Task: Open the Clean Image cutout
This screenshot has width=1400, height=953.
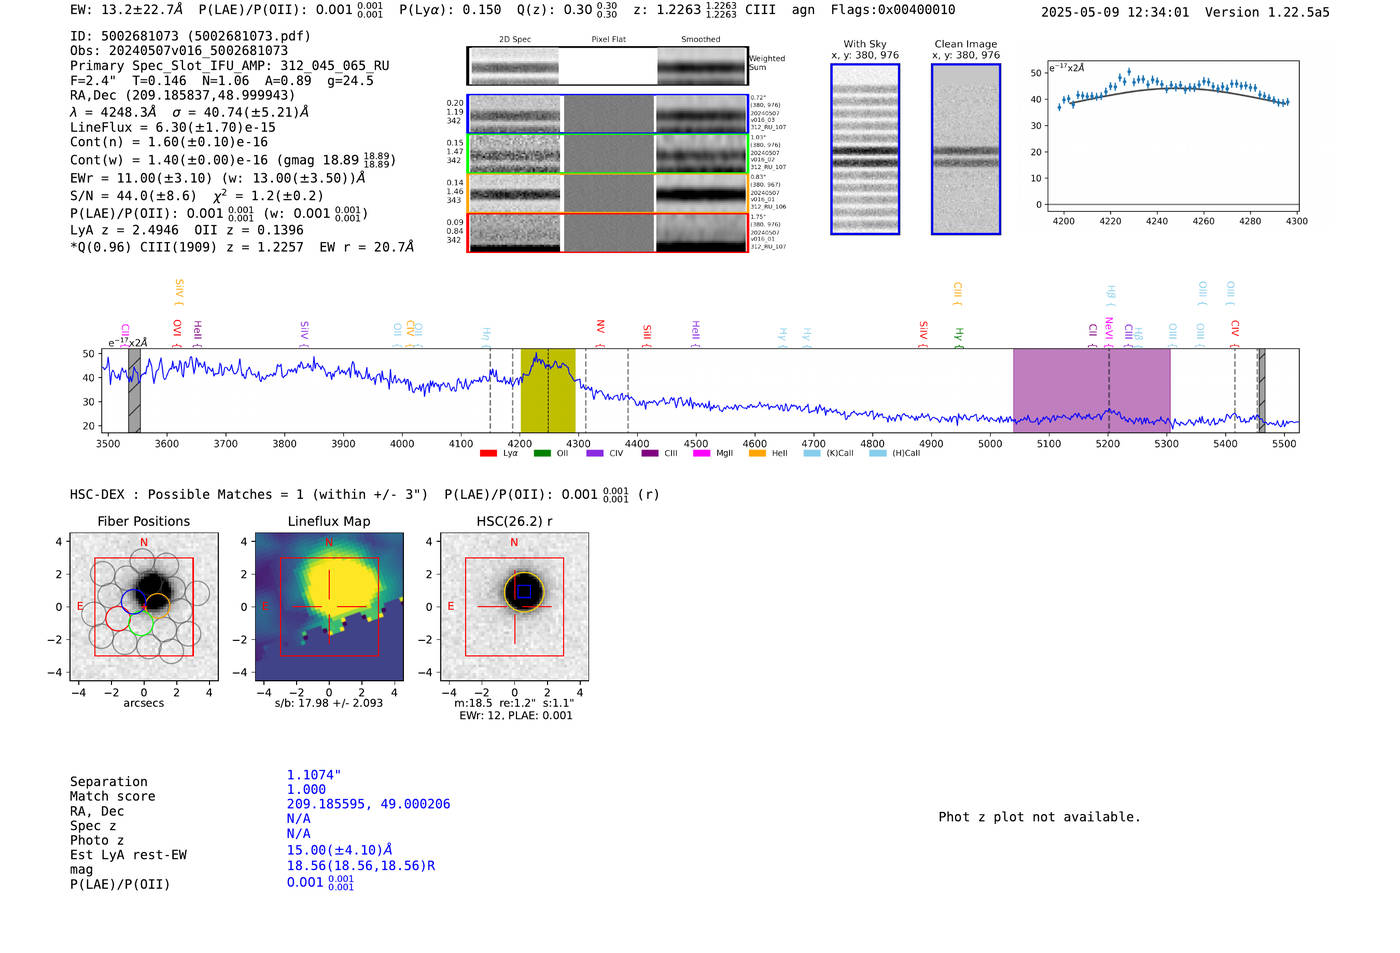Action: [966, 149]
